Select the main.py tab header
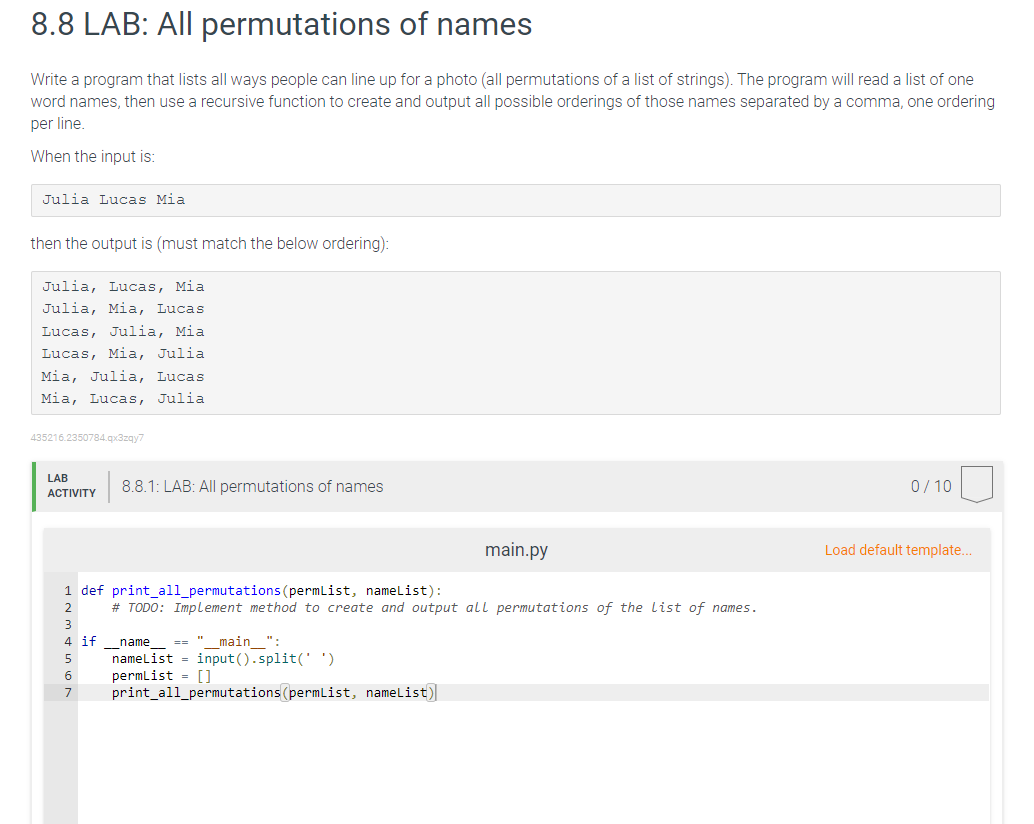 [x=516, y=549]
